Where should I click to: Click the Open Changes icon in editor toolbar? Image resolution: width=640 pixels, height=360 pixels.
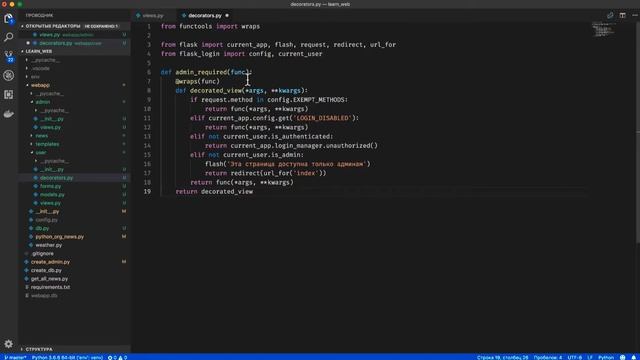[x=610, y=16]
